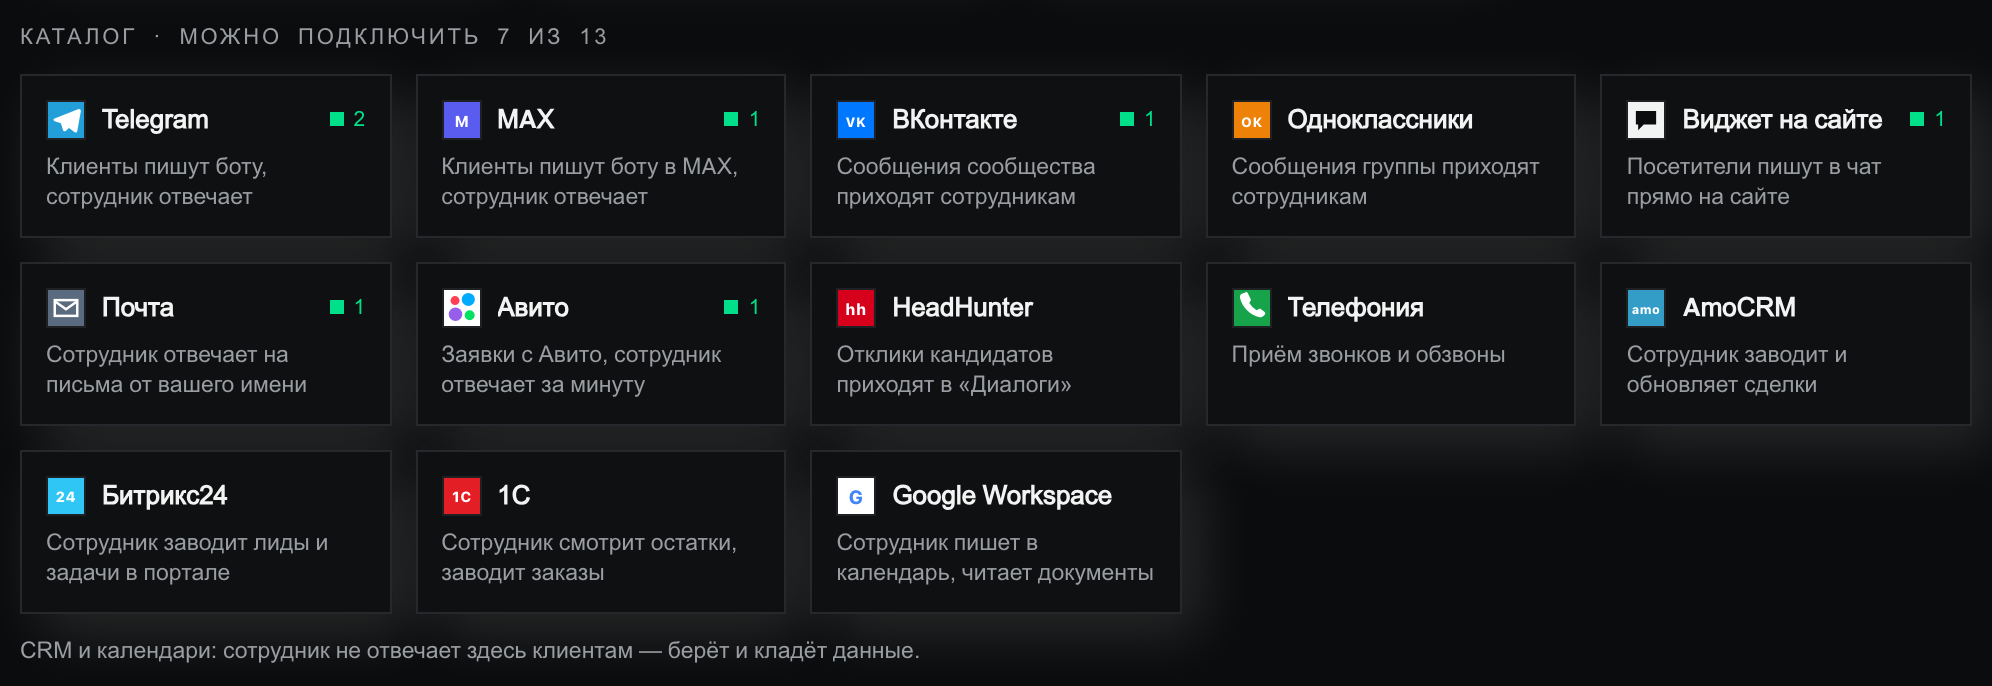Click the Авито colored dots icon
Image resolution: width=1992 pixels, height=686 pixels.
pyautogui.click(x=461, y=308)
